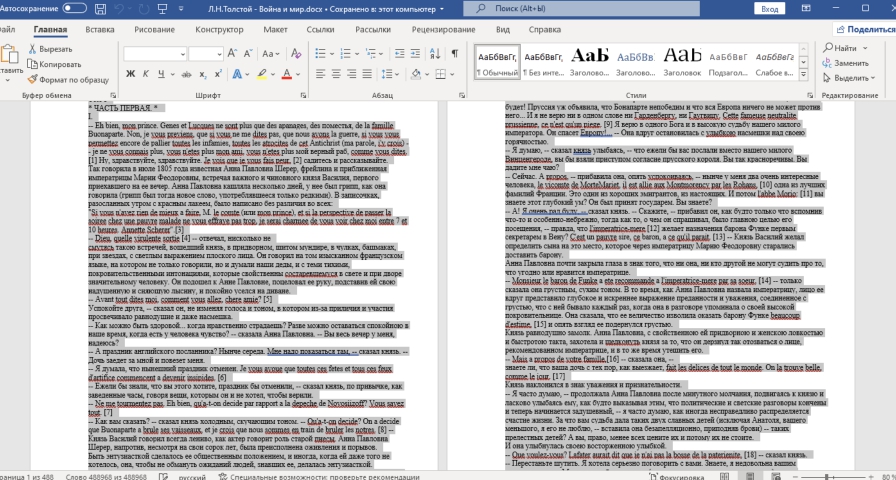
Task: Toggle the AutoSave switch
Action: tap(74, 8)
